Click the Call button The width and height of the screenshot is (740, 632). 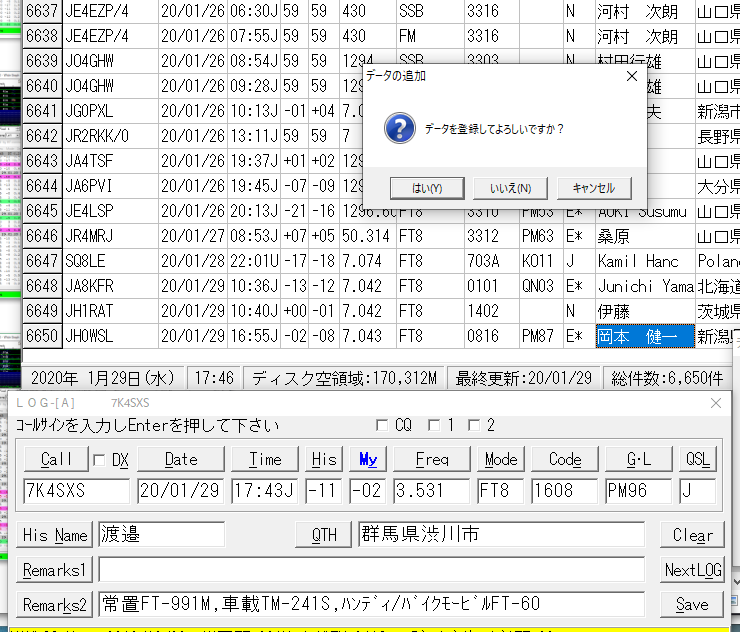[56, 459]
